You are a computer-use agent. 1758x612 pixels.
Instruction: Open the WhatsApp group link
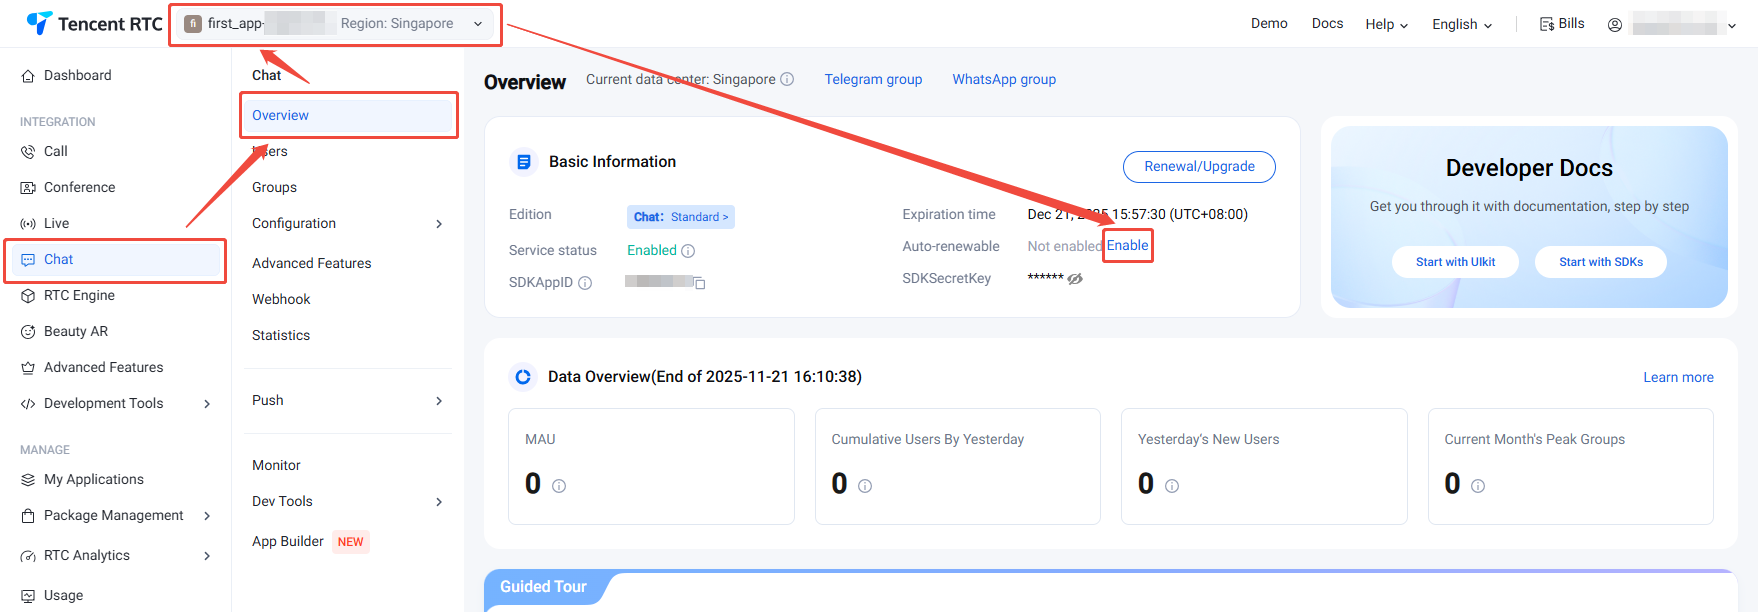coord(1004,79)
